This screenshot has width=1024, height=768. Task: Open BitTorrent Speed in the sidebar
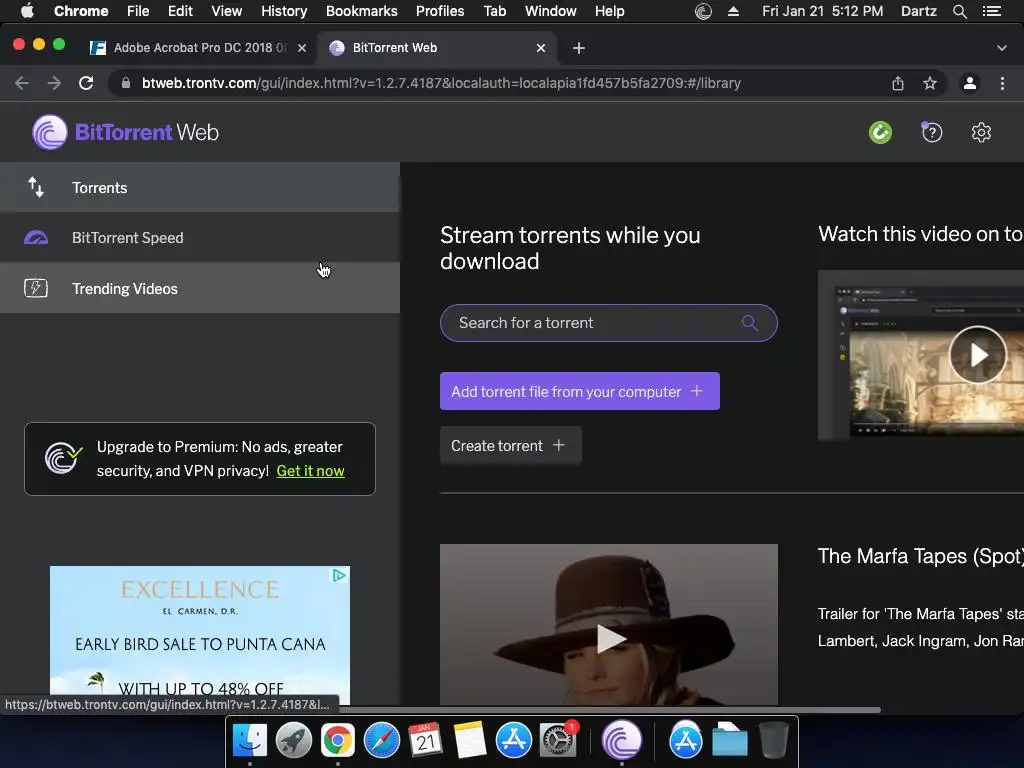[x=199, y=238]
